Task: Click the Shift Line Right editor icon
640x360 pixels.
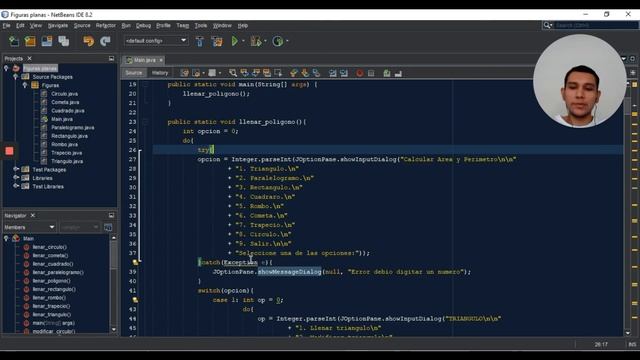Action: tap(344, 73)
